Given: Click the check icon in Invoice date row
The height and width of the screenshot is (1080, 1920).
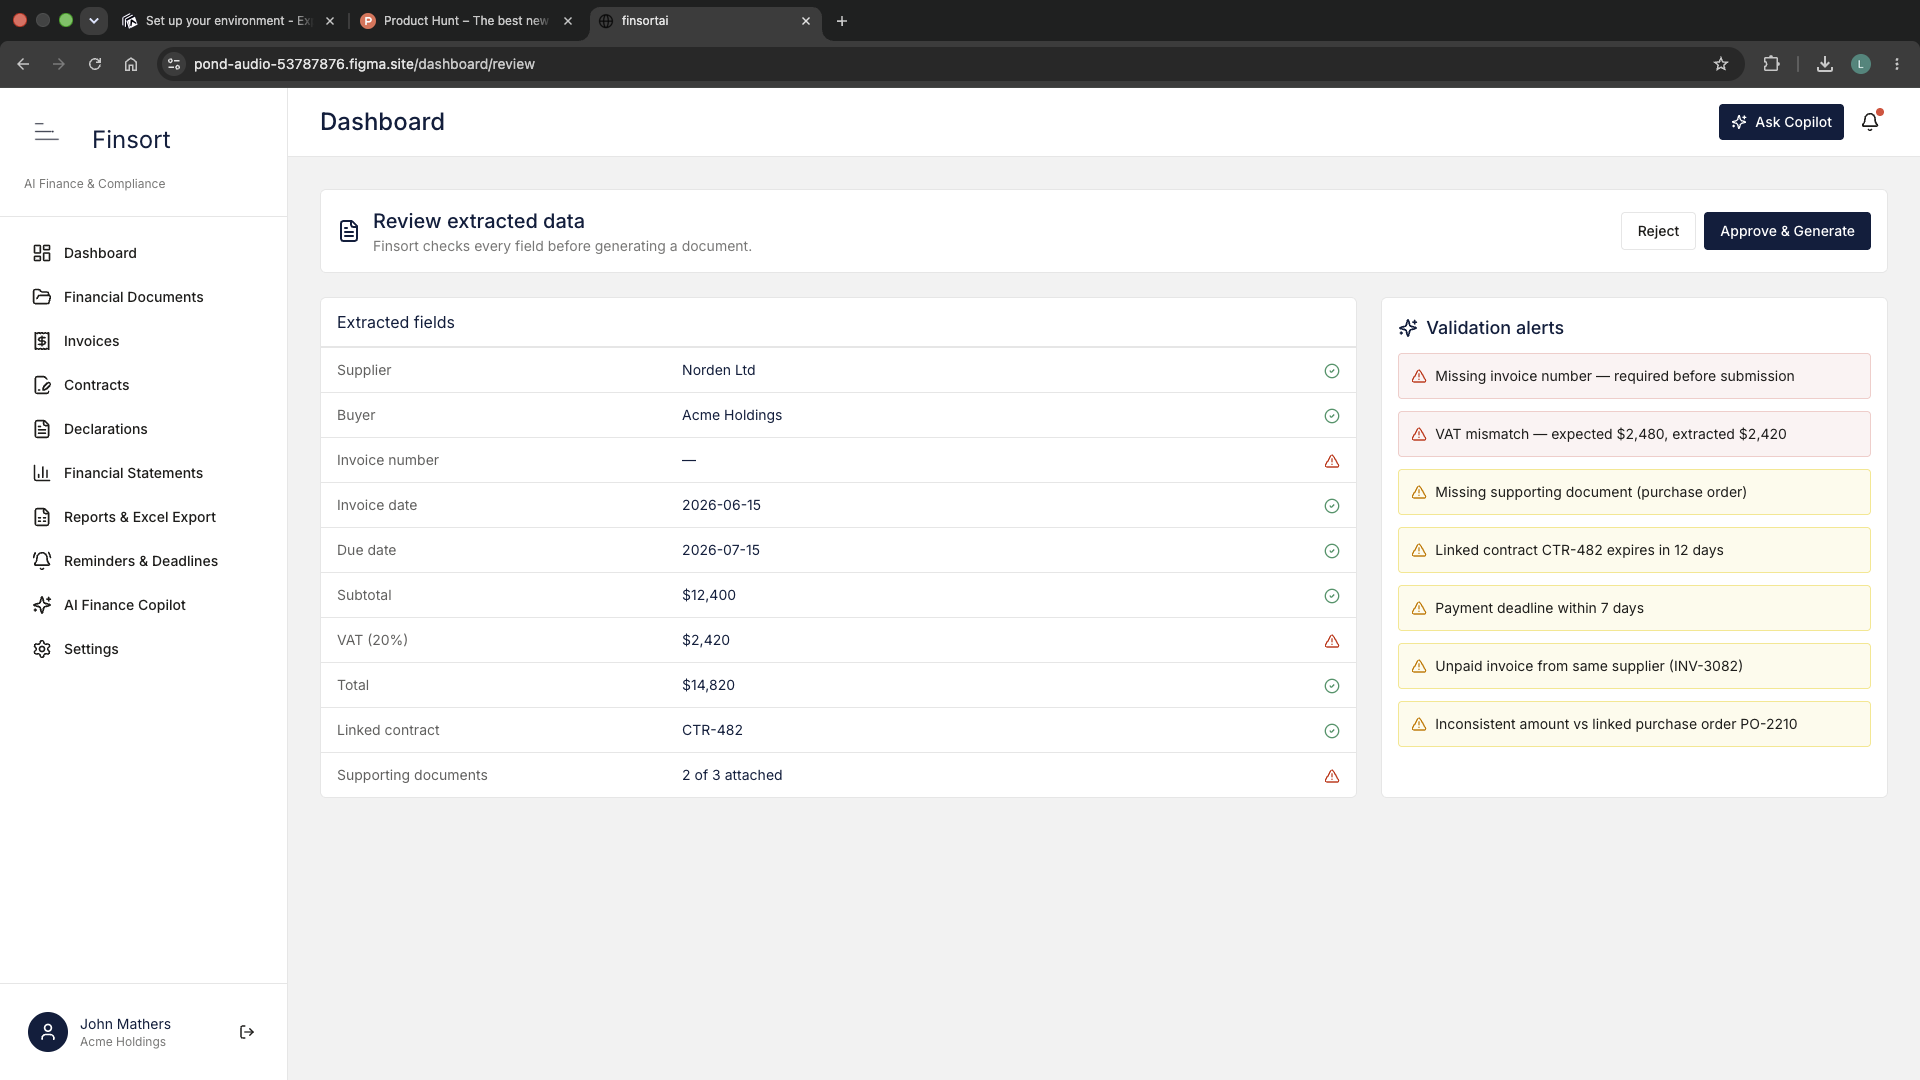Looking at the screenshot, I should tap(1332, 506).
